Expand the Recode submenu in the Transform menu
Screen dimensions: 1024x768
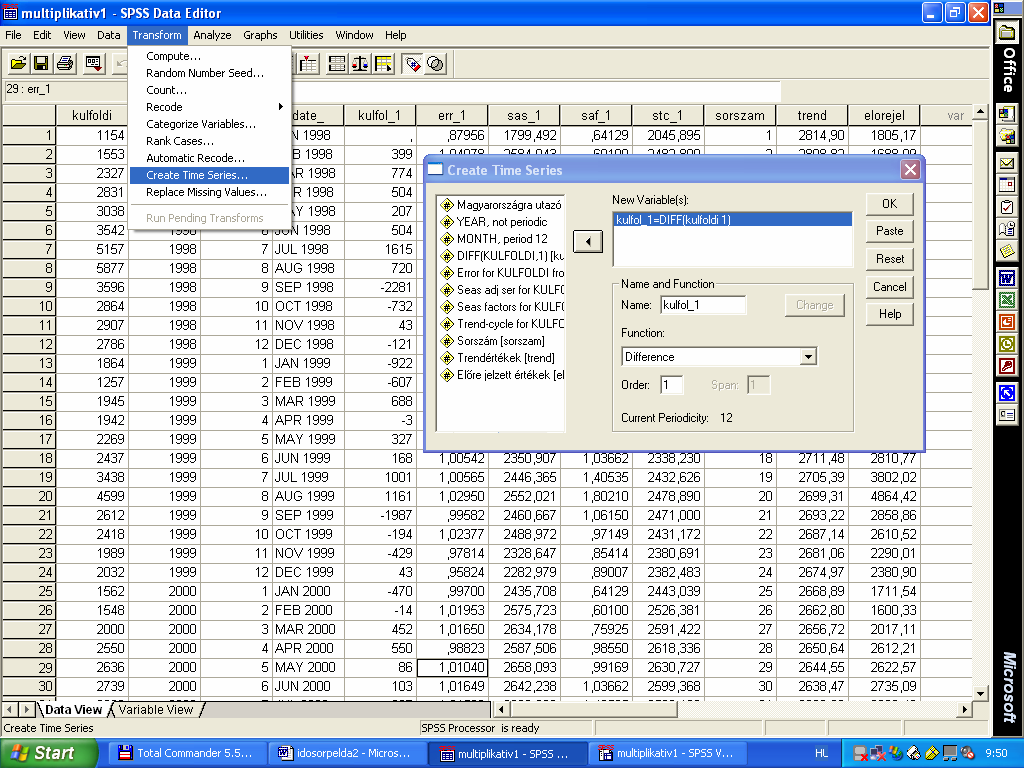click(209, 107)
